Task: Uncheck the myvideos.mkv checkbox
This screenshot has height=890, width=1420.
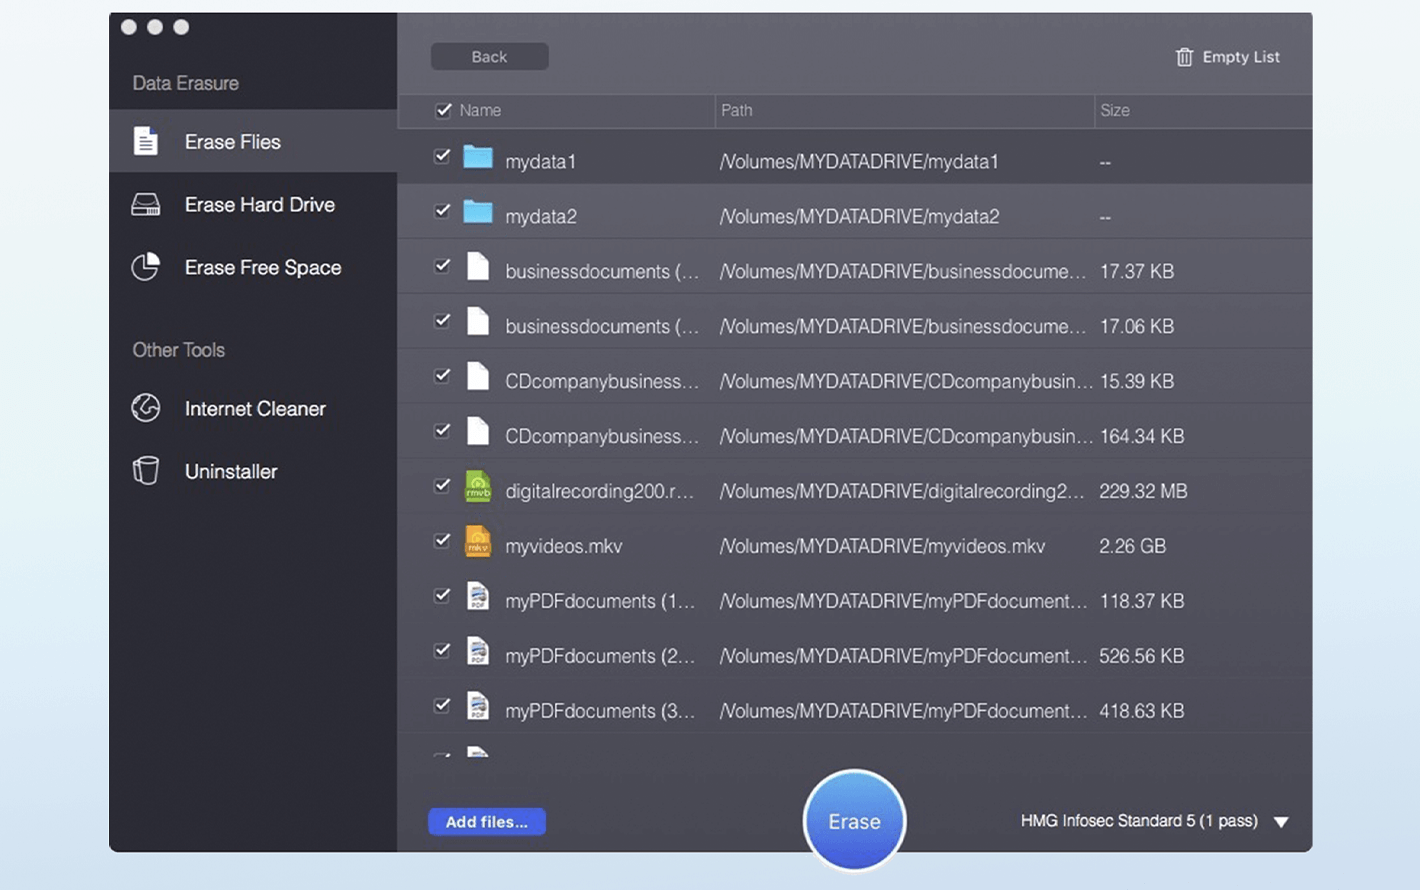Action: click(442, 541)
